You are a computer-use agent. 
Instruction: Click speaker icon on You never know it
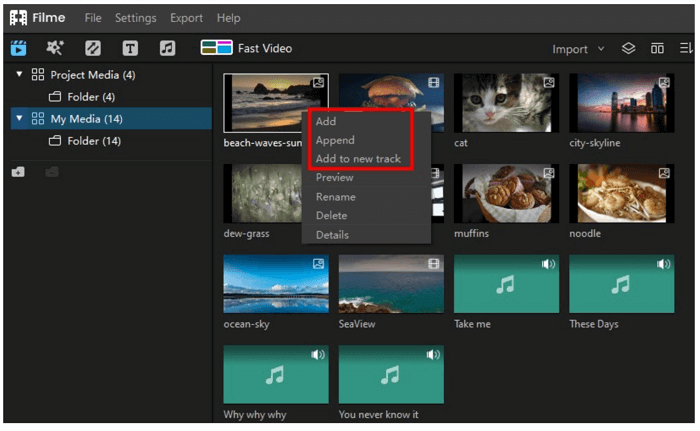(x=433, y=355)
